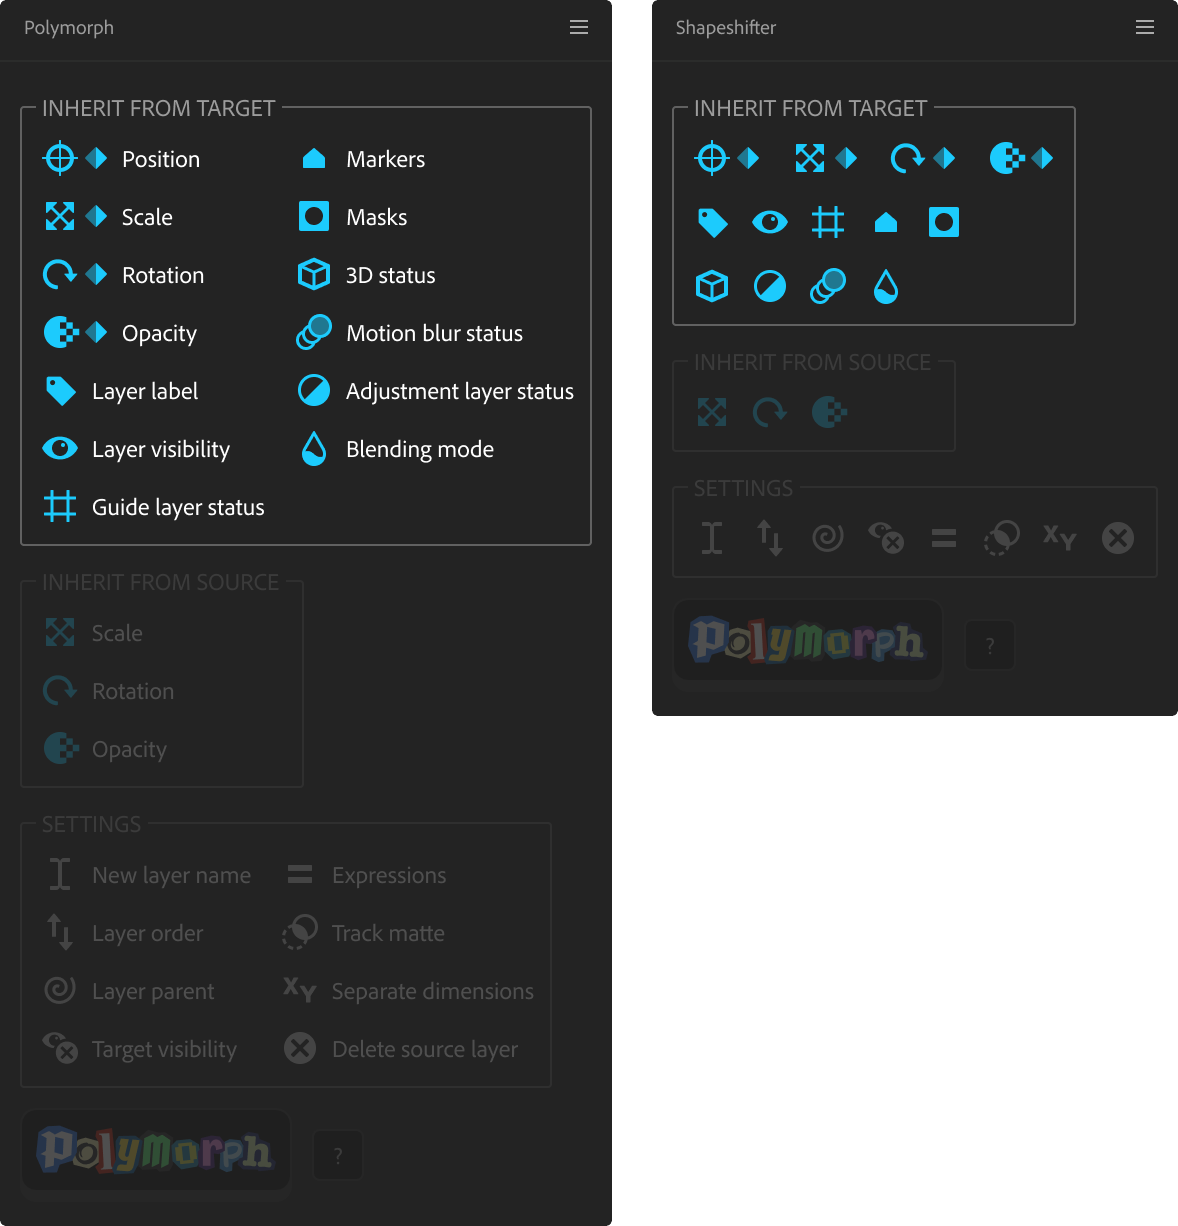The width and height of the screenshot is (1178, 1226).
Task: Click the question mark help button in Shapeshifter
Action: [x=989, y=645]
